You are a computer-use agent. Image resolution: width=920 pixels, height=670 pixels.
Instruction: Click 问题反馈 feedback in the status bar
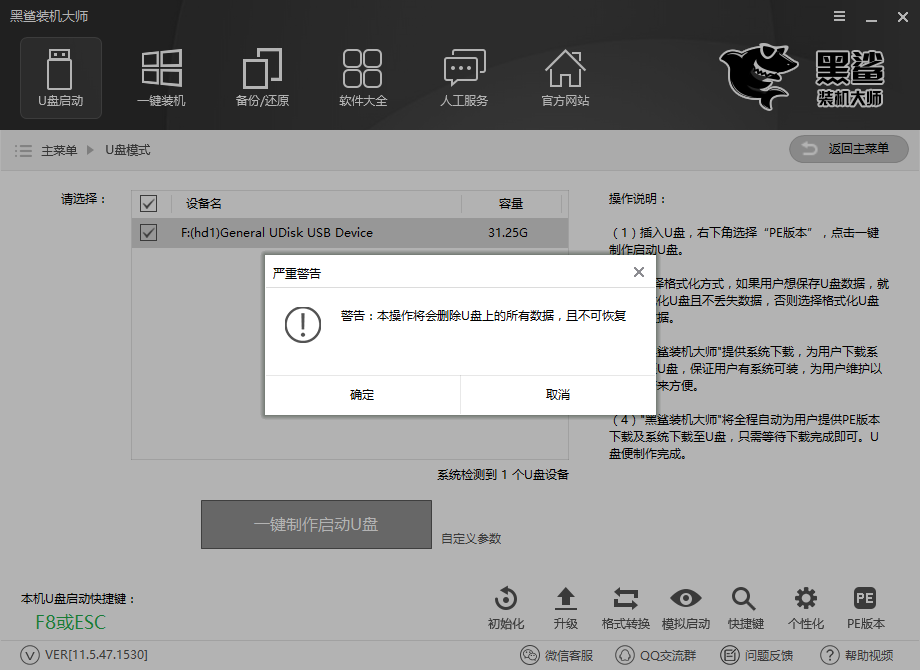click(767, 655)
